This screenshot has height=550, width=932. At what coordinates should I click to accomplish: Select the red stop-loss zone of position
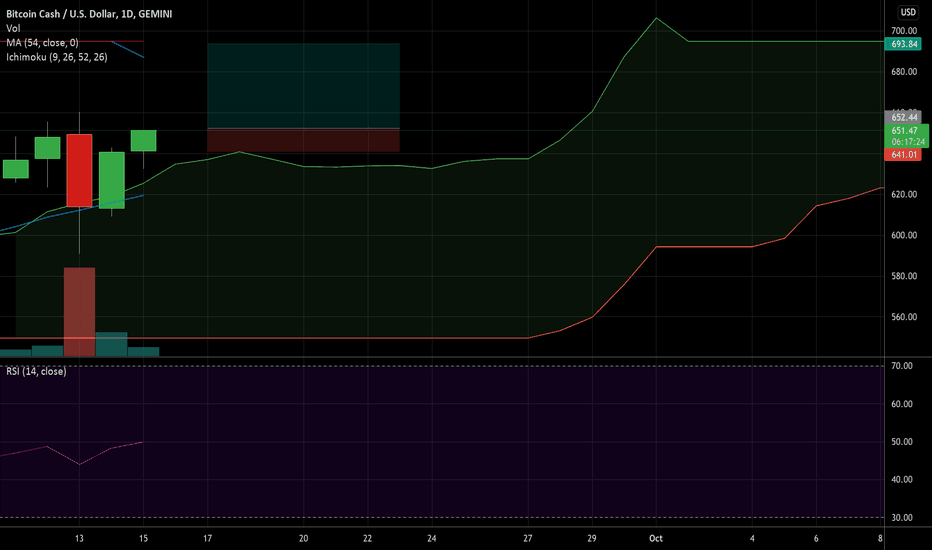coord(303,140)
